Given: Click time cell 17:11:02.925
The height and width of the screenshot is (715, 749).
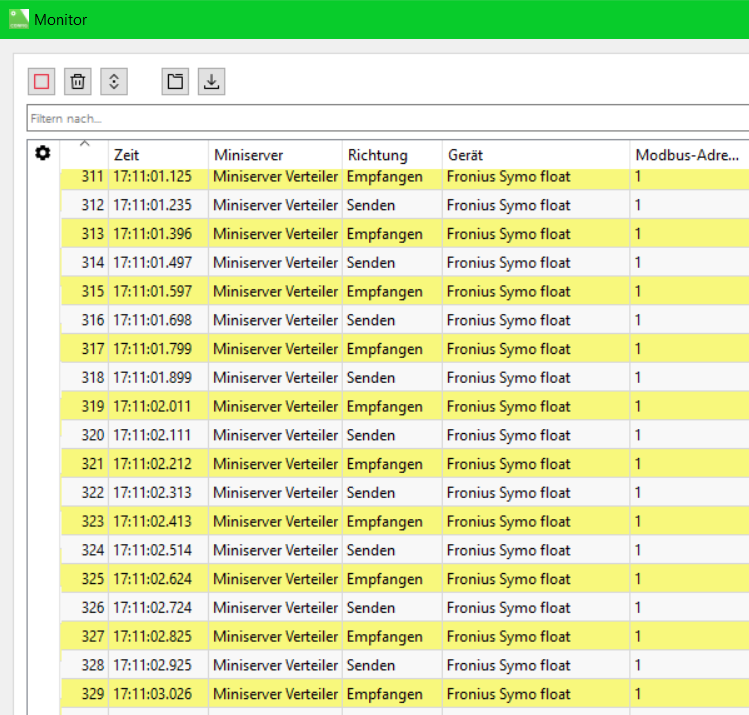Looking at the screenshot, I should pyautogui.click(x=152, y=665).
